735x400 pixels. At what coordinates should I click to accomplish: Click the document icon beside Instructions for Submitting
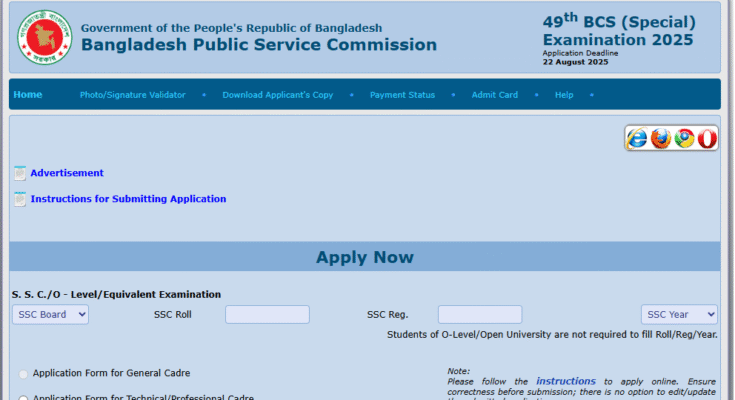point(20,199)
